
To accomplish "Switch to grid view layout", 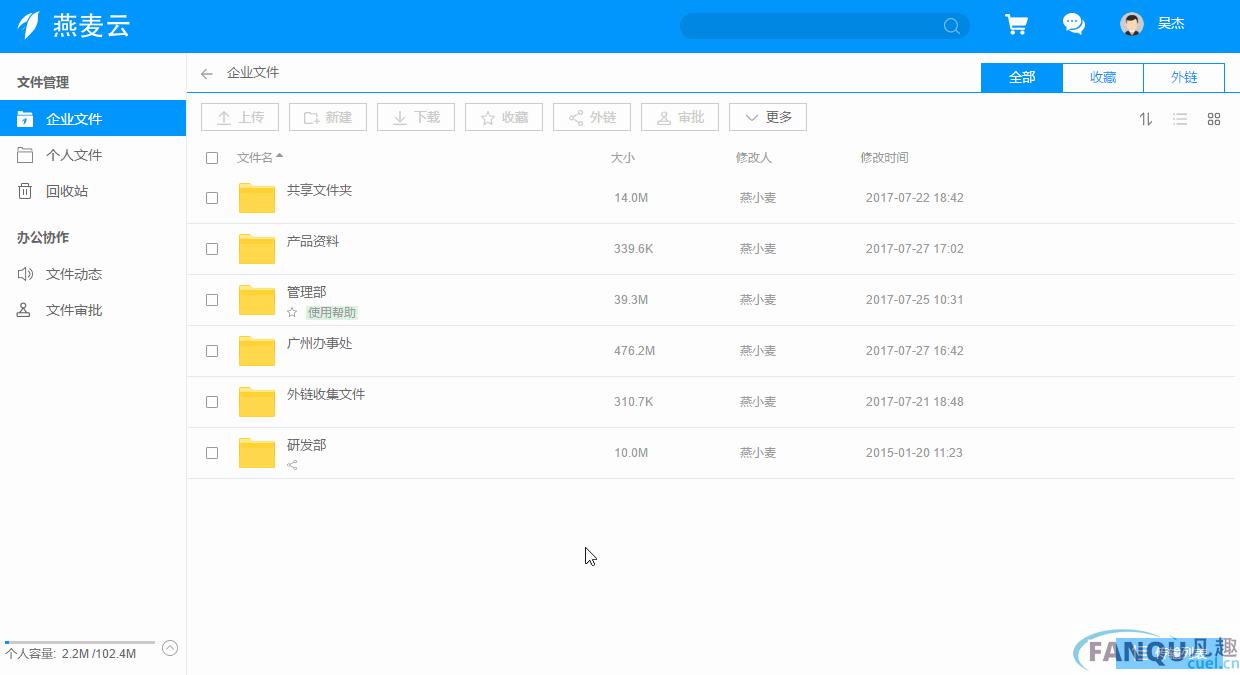I will pyautogui.click(x=1214, y=119).
